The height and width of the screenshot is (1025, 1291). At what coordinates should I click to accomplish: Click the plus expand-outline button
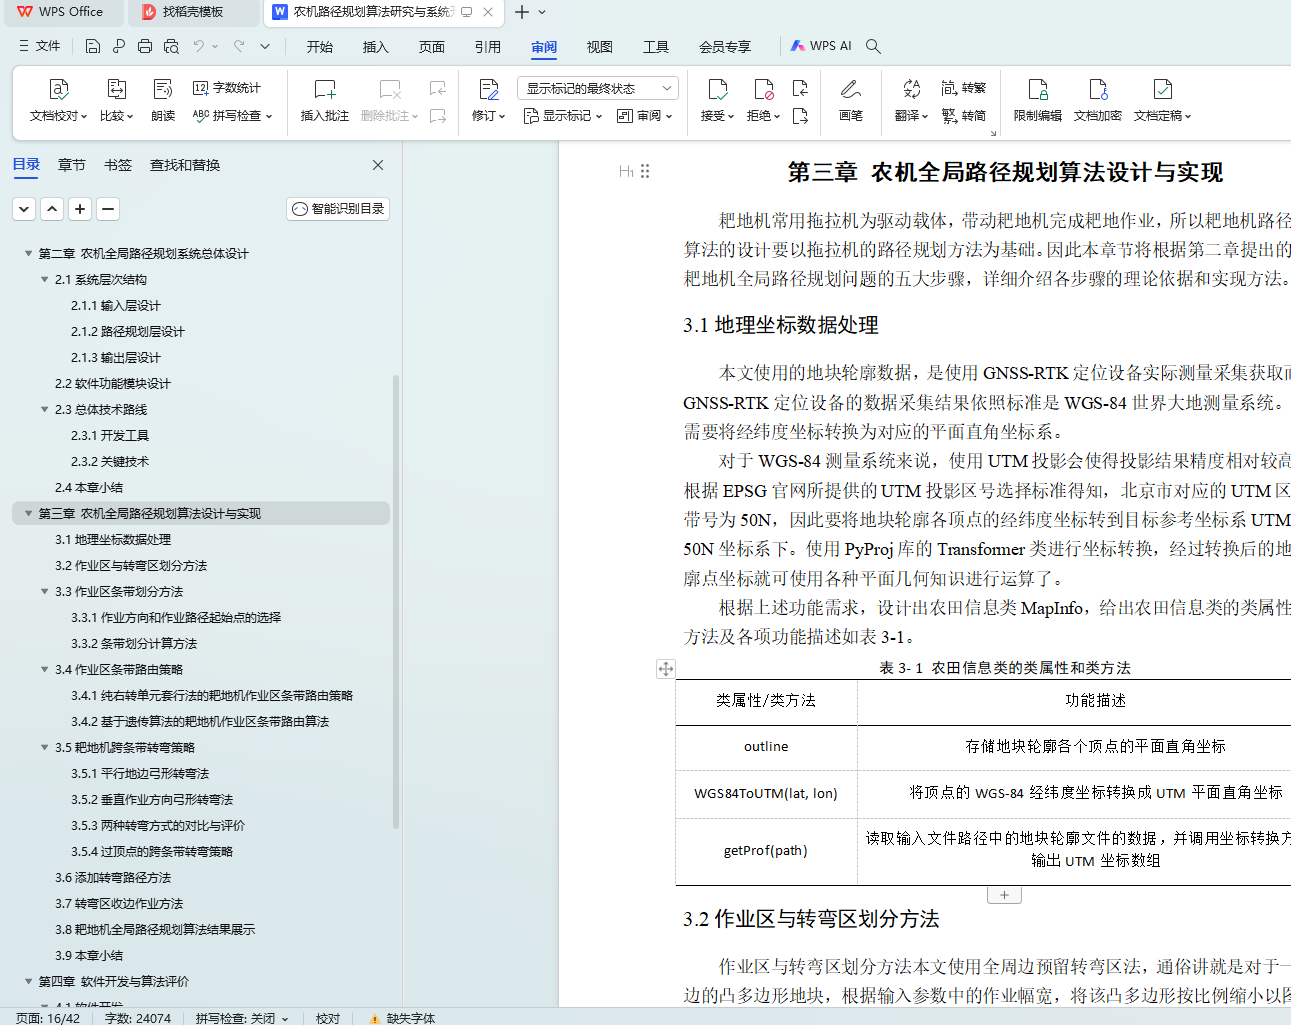(80, 208)
